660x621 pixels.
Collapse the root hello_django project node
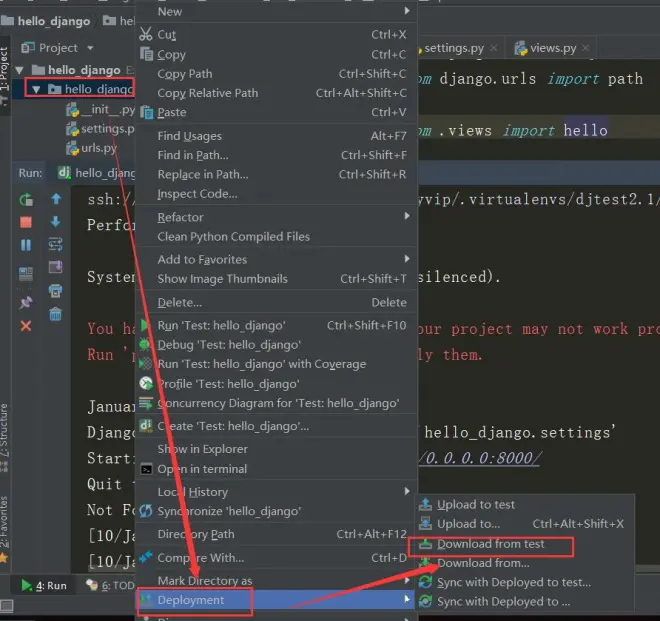[x=19, y=70]
